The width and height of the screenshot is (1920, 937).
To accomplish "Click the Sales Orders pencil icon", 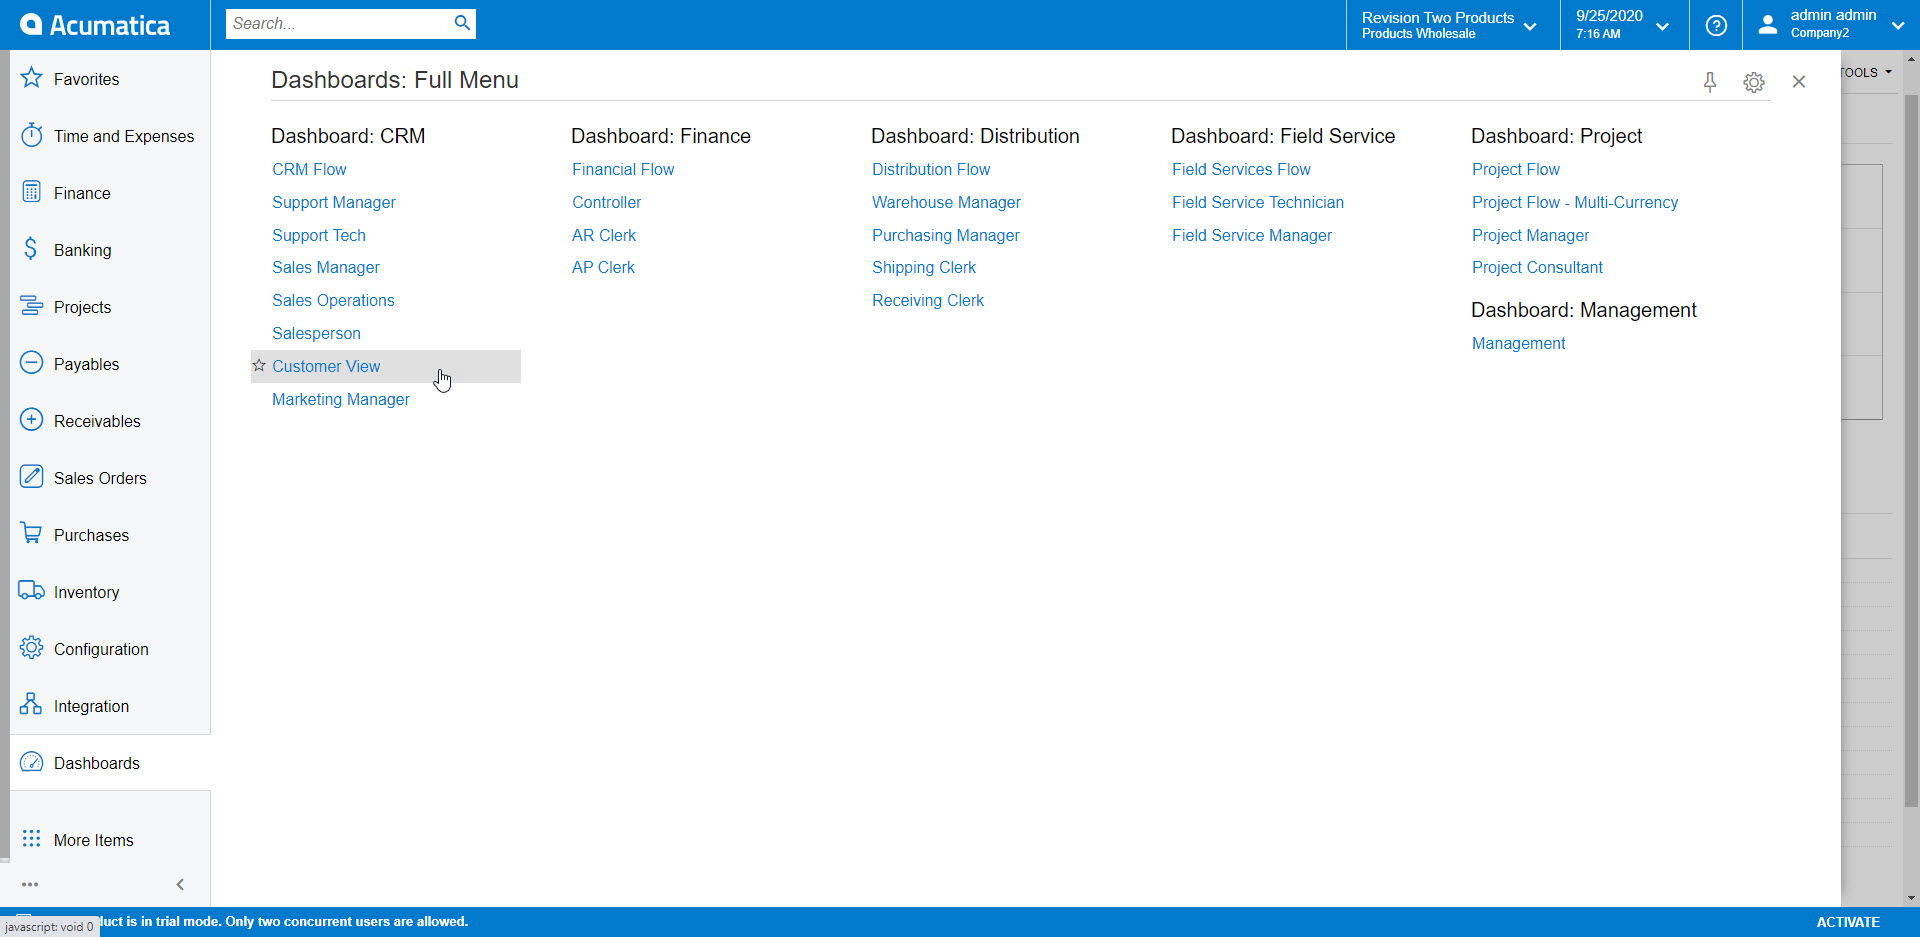I will tap(32, 477).
